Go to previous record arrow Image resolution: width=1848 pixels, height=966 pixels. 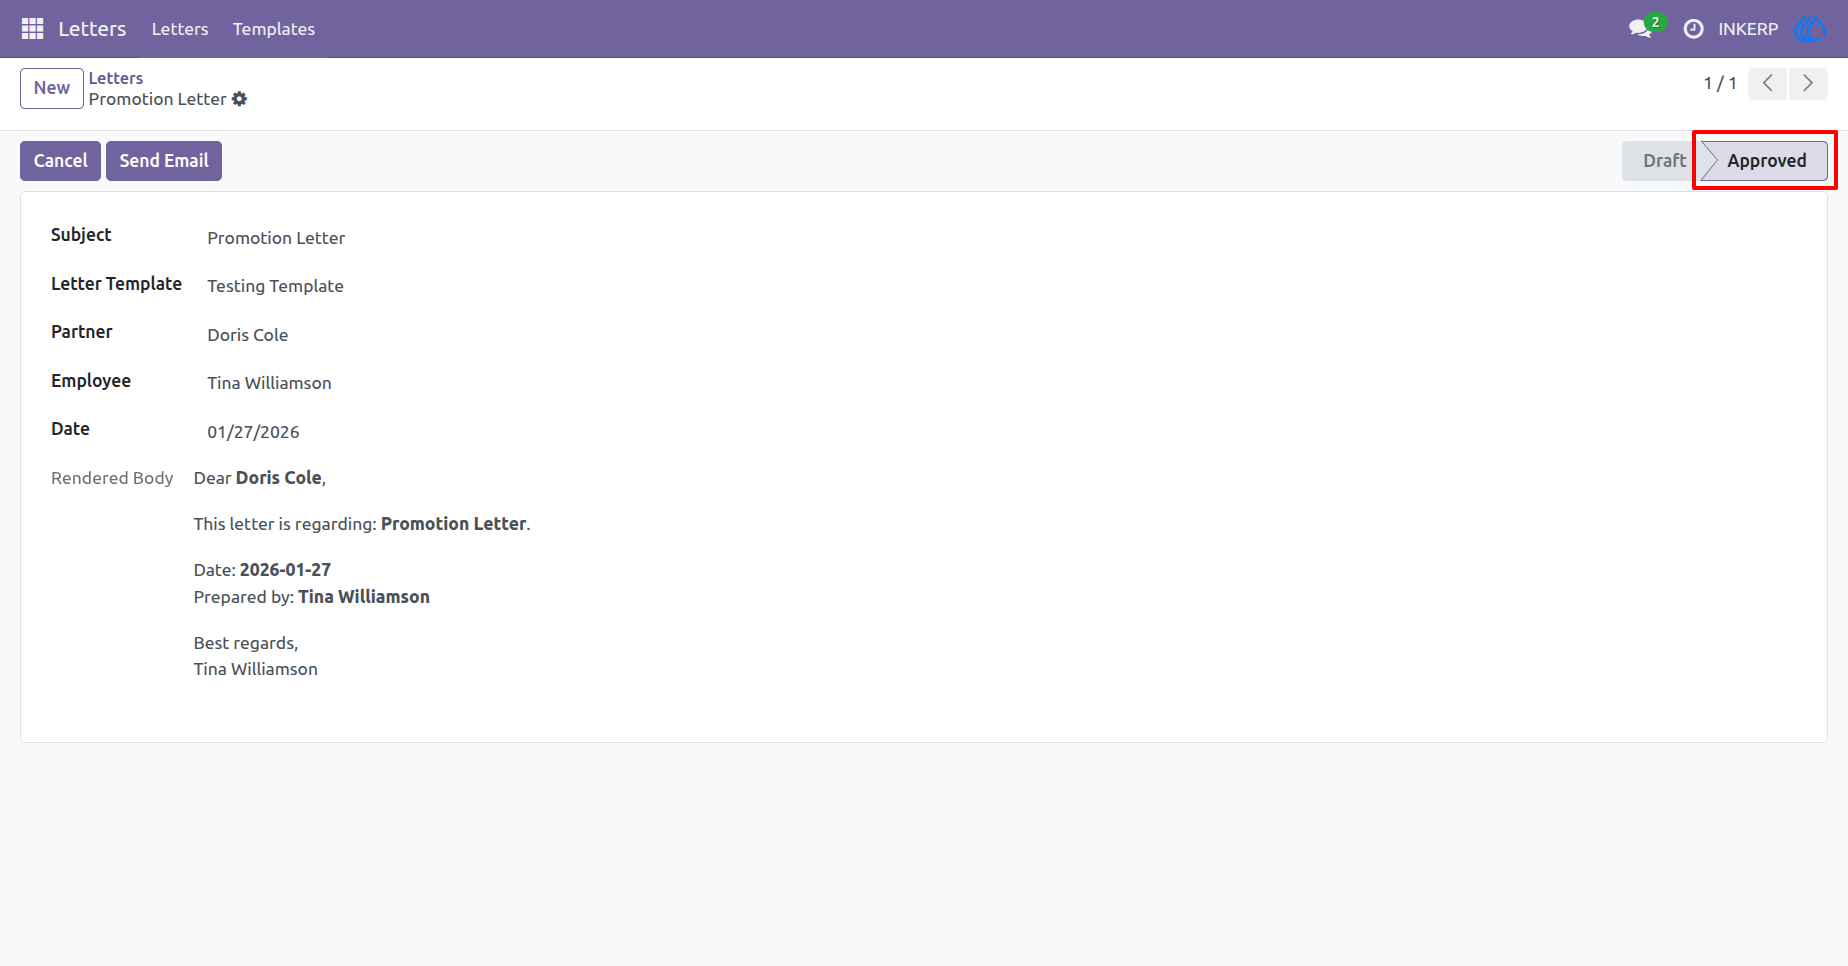coord(1768,84)
